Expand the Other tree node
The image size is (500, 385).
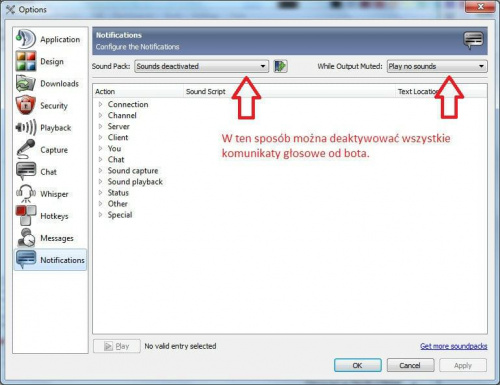coord(100,203)
